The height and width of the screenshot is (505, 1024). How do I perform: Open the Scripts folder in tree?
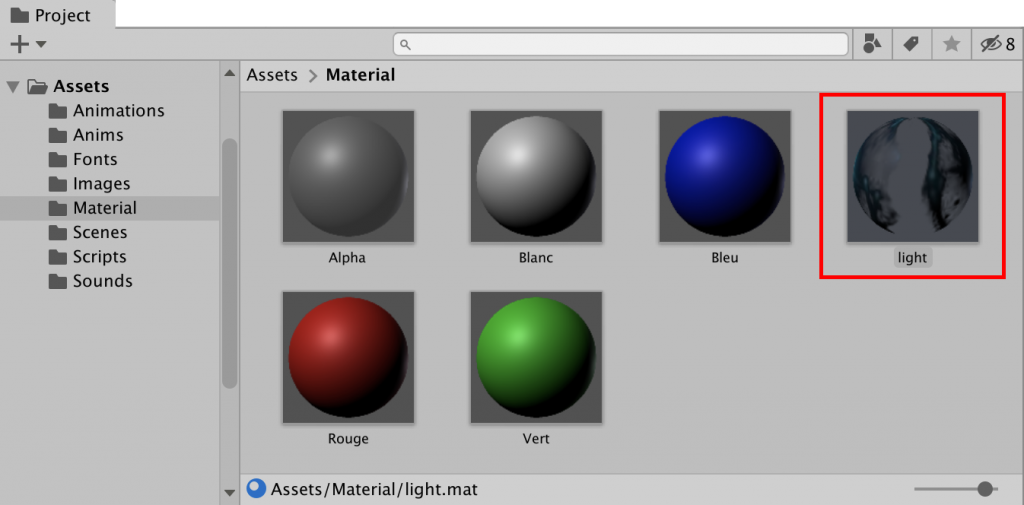coord(99,257)
